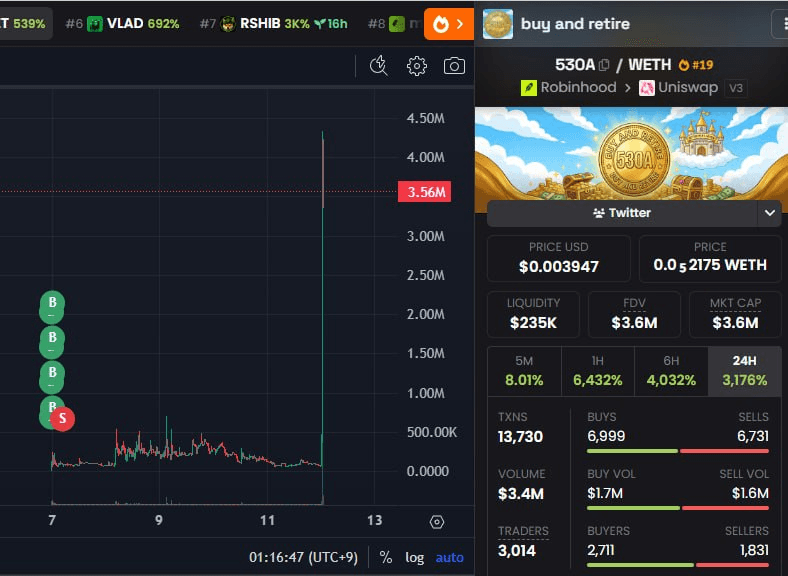Click the top green B buy marker
The image size is (788, 576).
(x=52, y=303)
